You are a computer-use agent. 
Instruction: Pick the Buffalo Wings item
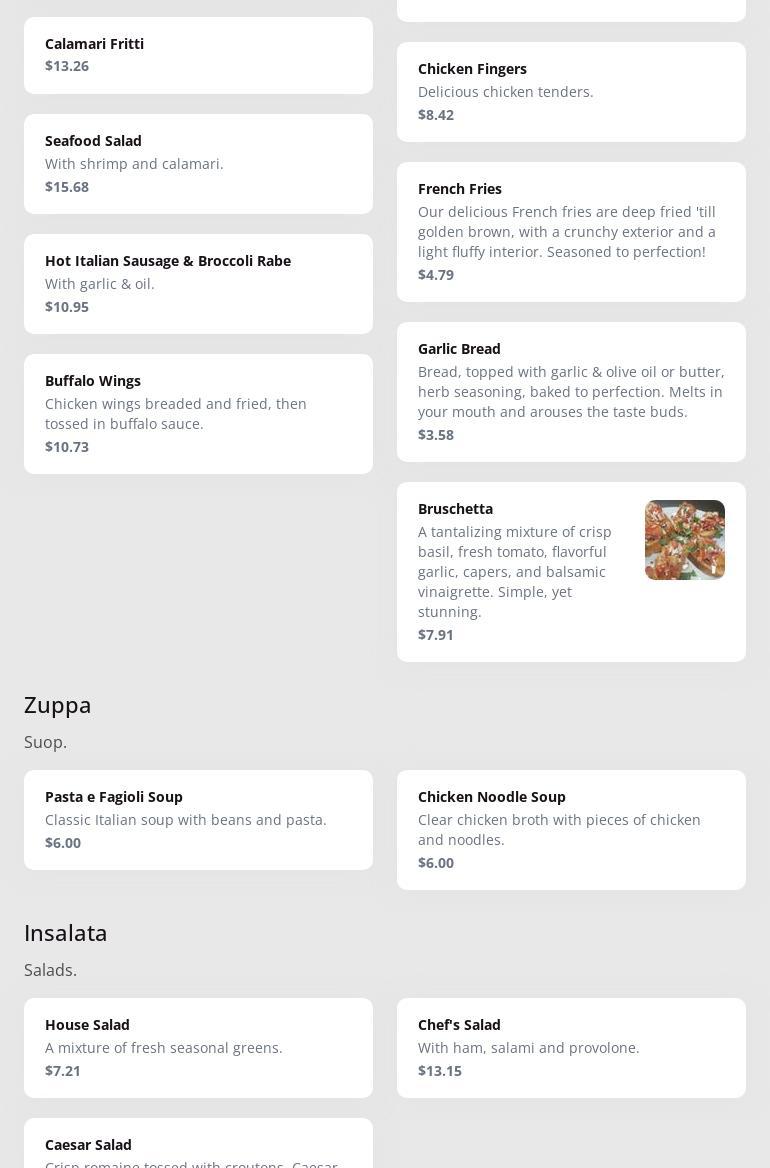pyautogui.click(x=198, y=413)
